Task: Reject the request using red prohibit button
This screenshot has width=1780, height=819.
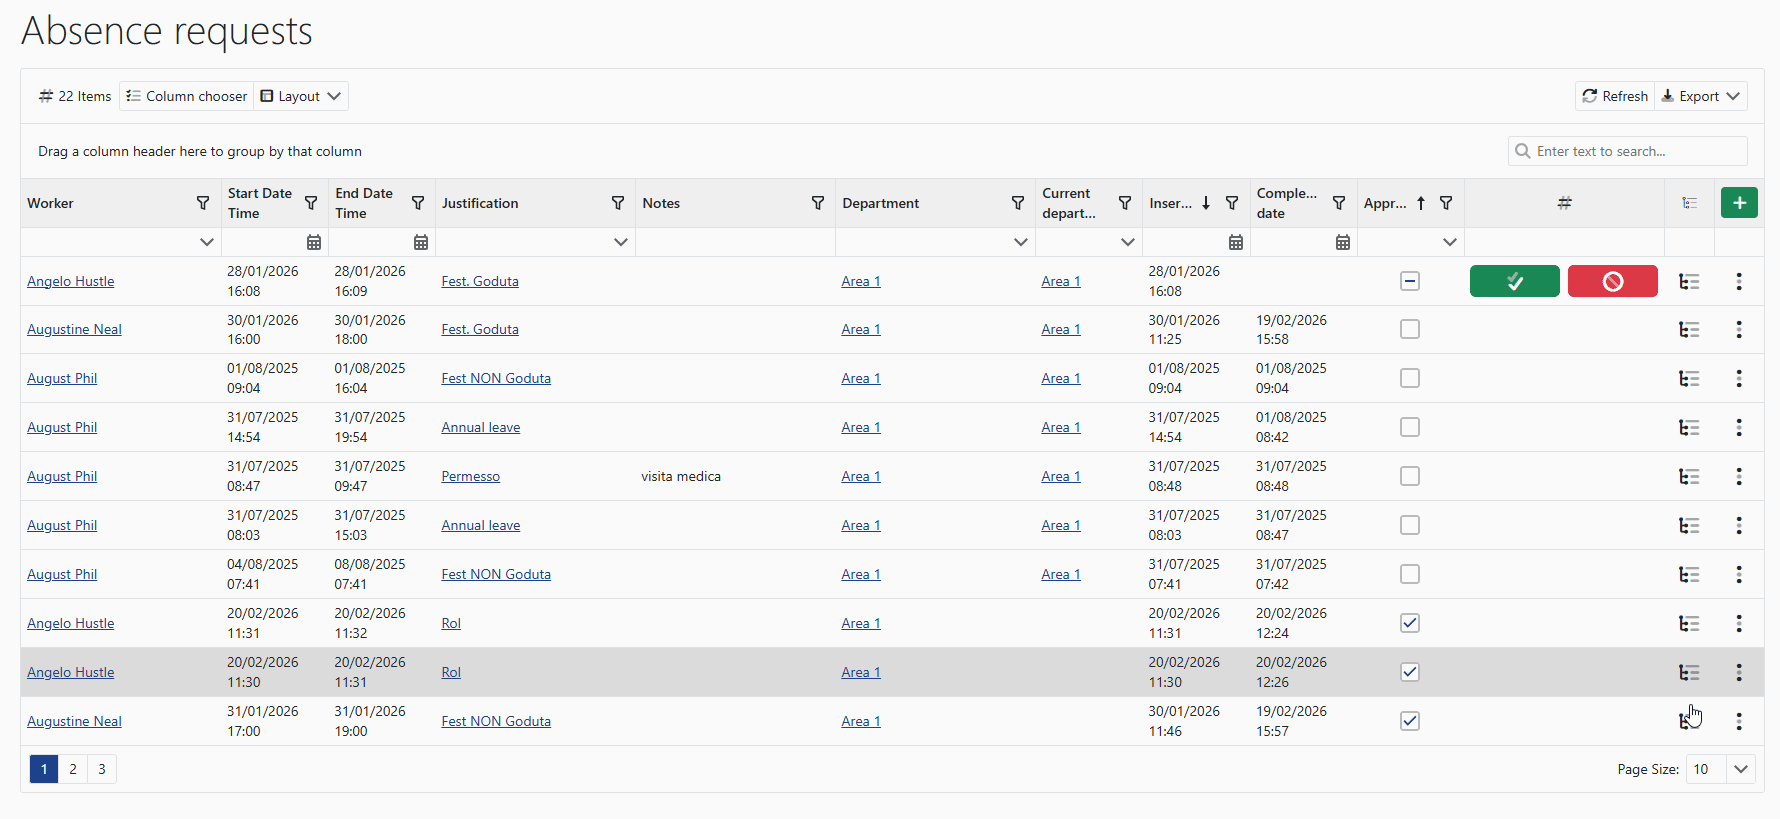Action: 1612,282
